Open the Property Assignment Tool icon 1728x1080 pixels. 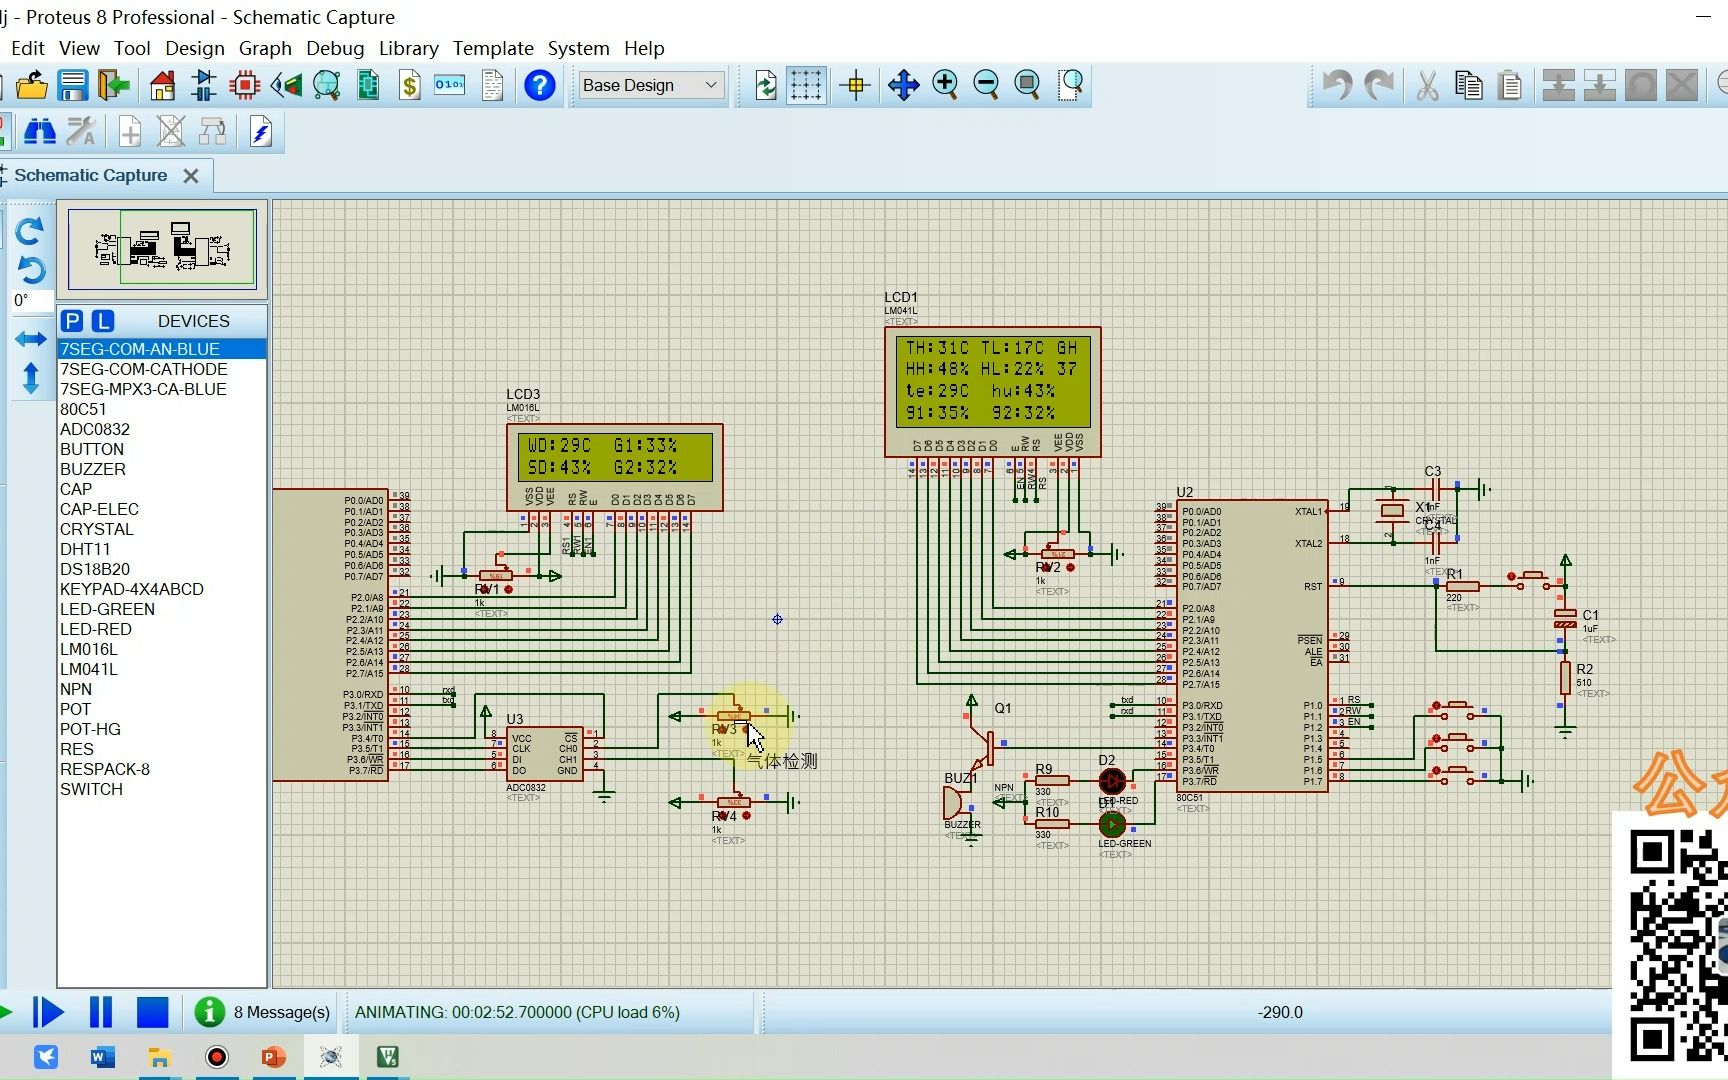pyautogui.click(x=81, y=131)
